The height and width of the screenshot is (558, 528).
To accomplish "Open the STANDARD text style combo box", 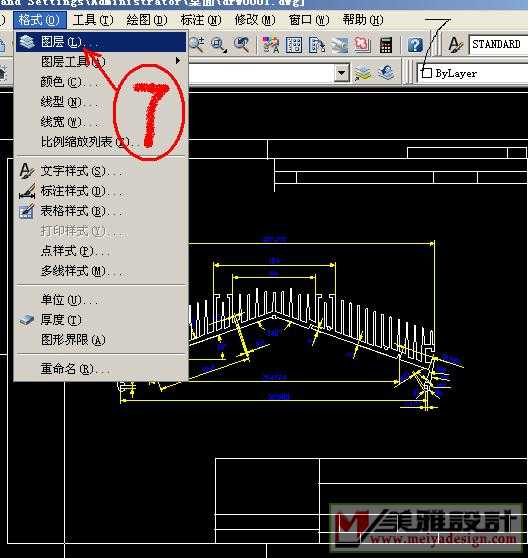I will [498, 44].
